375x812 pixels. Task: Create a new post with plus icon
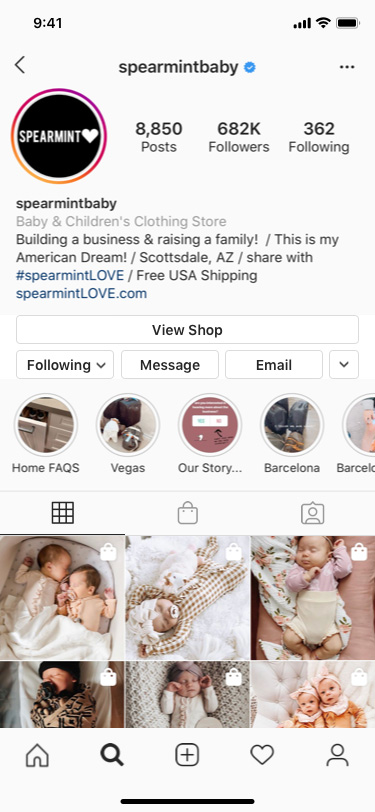[x=187, y=756]
